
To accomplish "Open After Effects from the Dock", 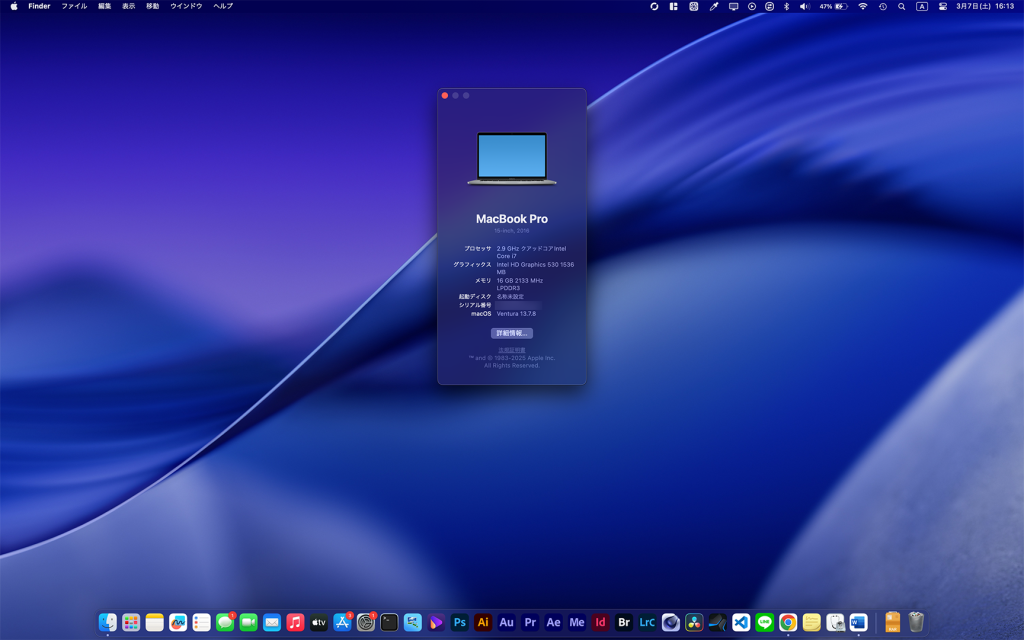I will tap(553, 622).
